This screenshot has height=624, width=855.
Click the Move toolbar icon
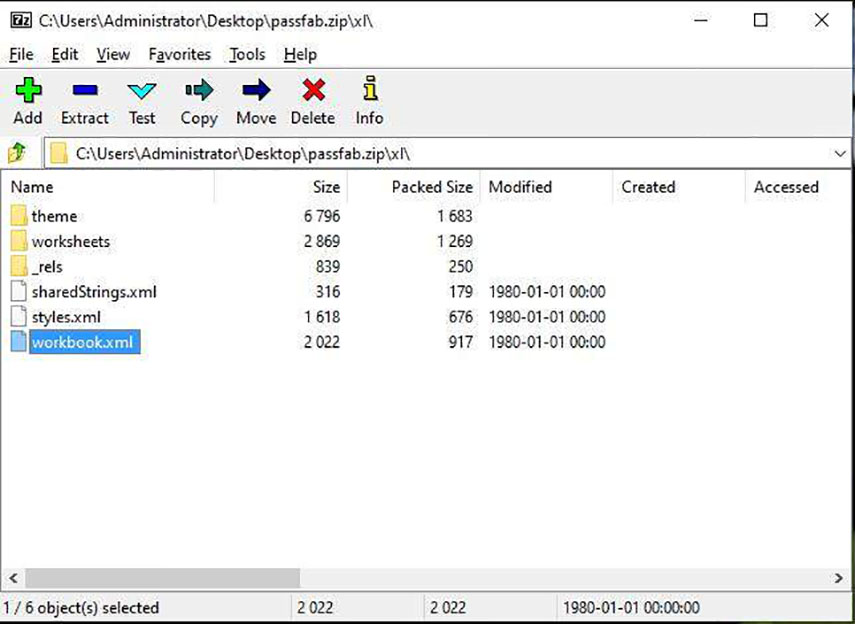point(255,100)
